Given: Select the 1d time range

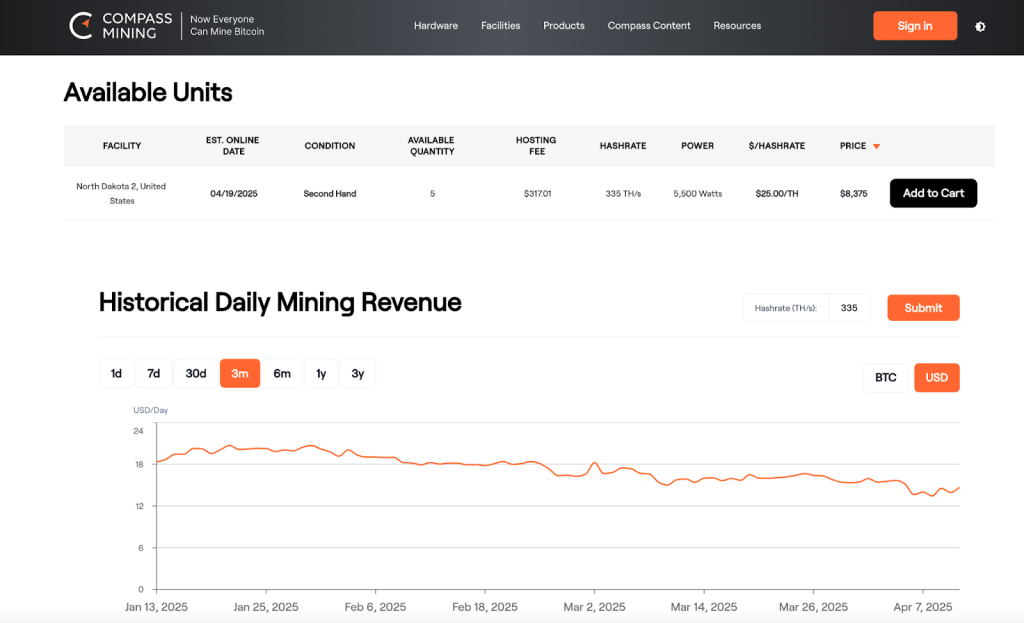Looking at the screenshot, I should (x=116, y=374).
